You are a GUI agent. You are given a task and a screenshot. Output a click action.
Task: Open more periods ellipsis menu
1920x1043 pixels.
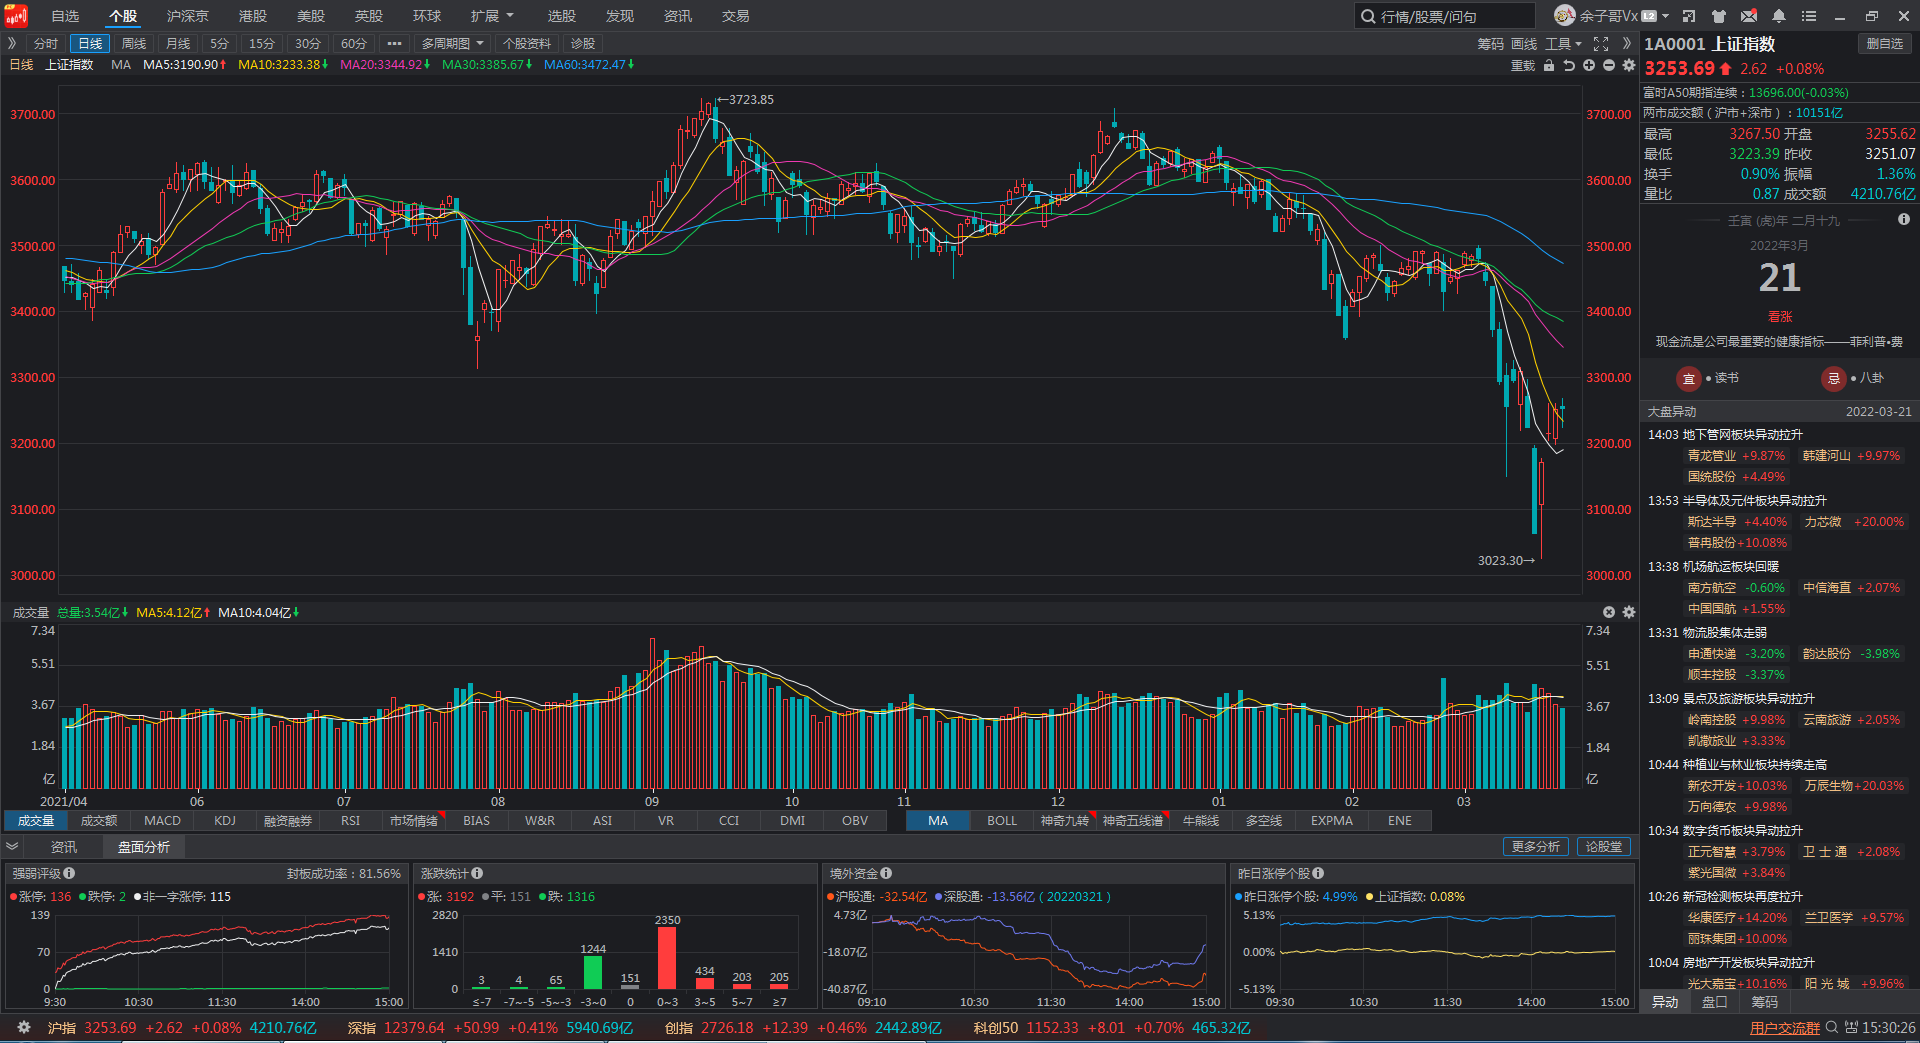tap(394, 44)
